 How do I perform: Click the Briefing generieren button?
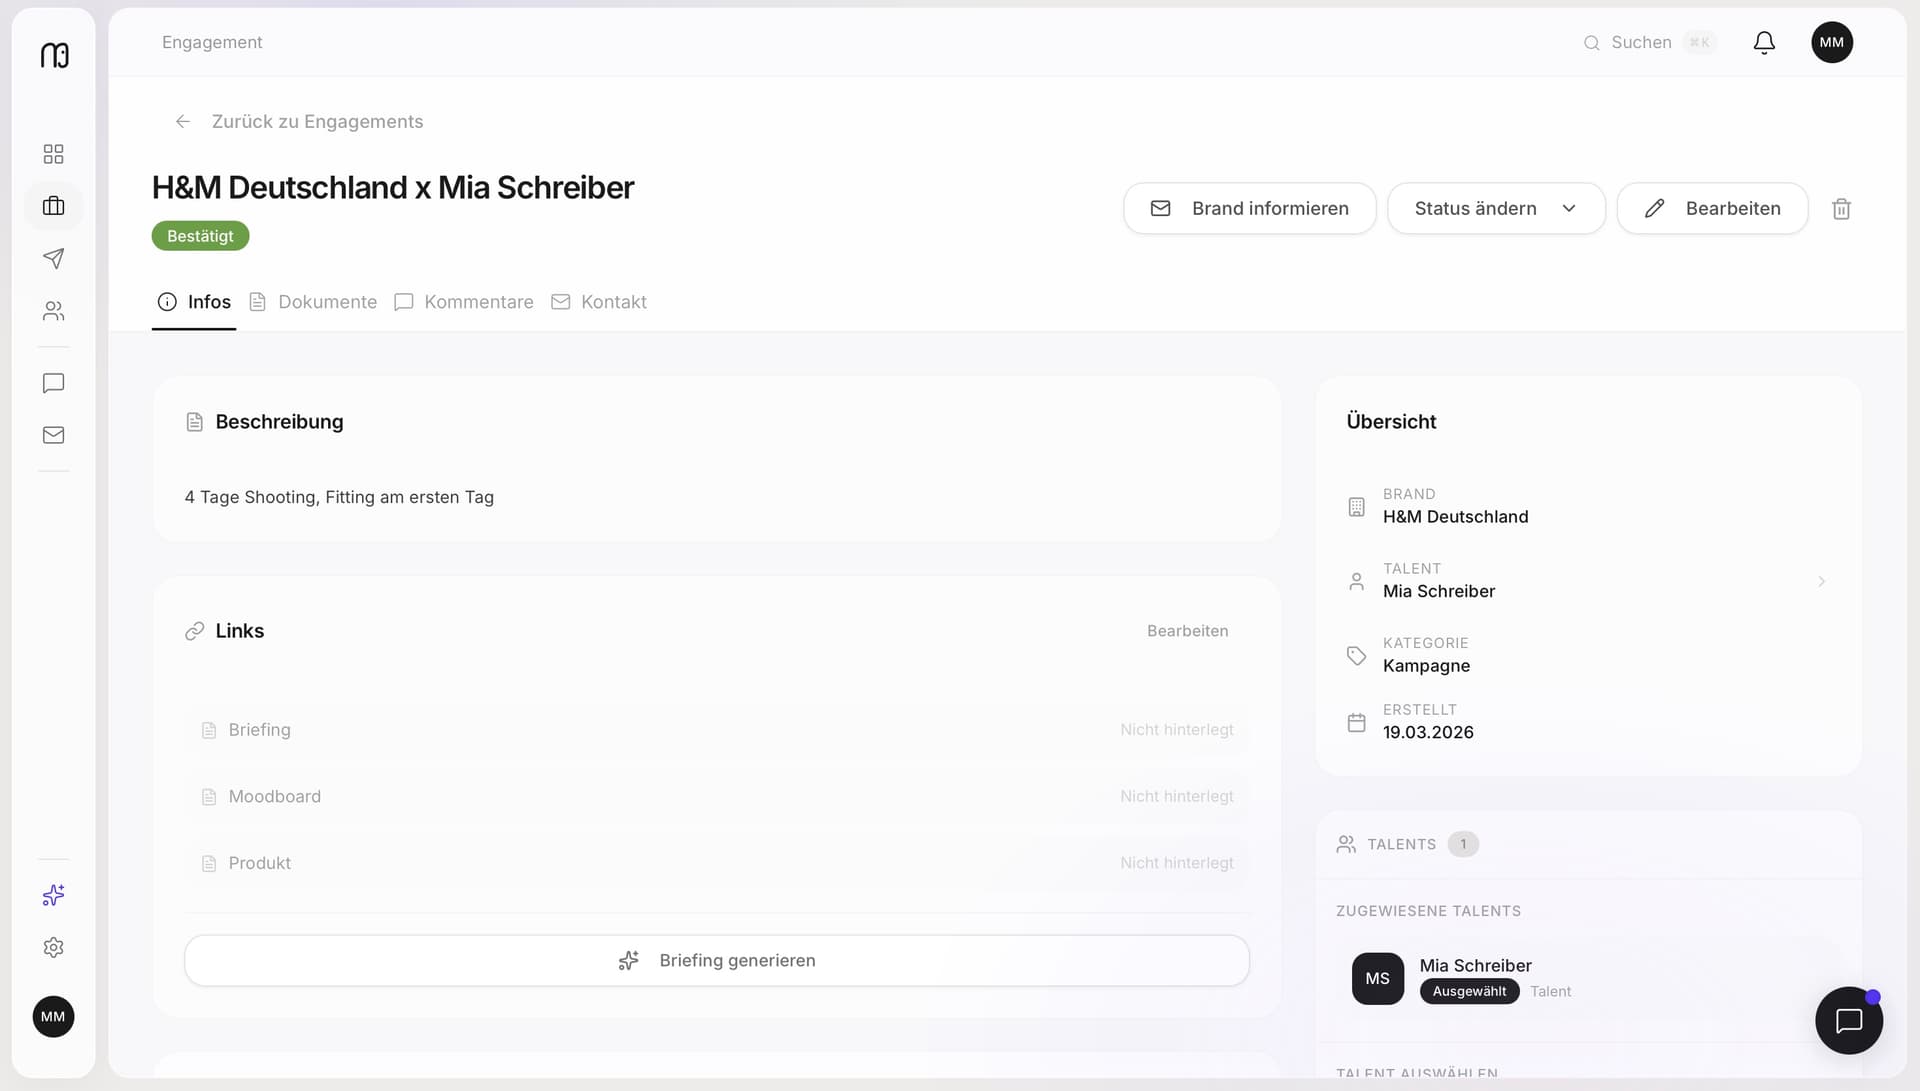tap(717, 961)
